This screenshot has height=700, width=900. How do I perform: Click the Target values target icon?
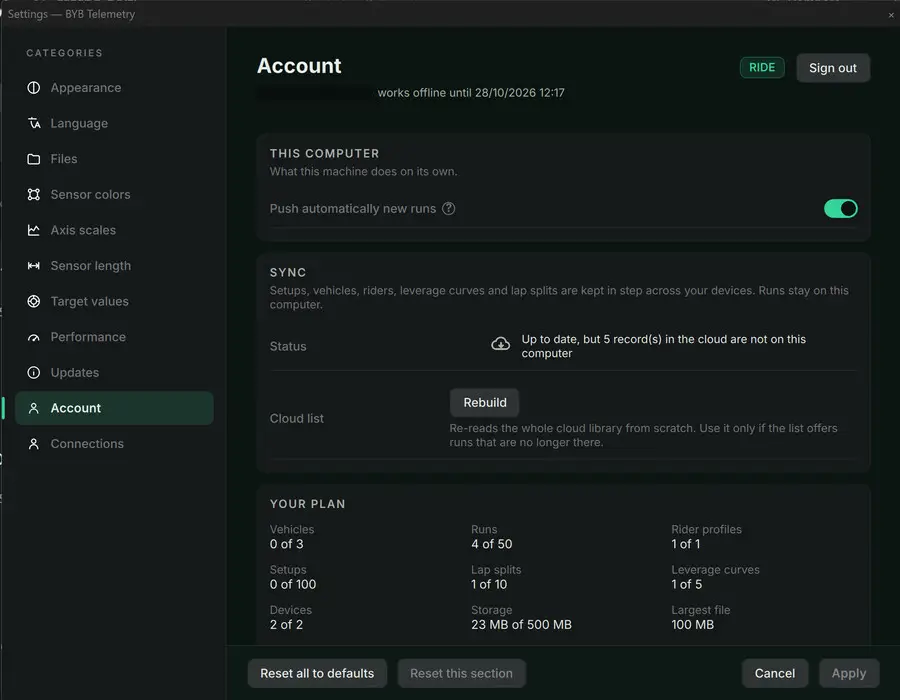point(34,301)
